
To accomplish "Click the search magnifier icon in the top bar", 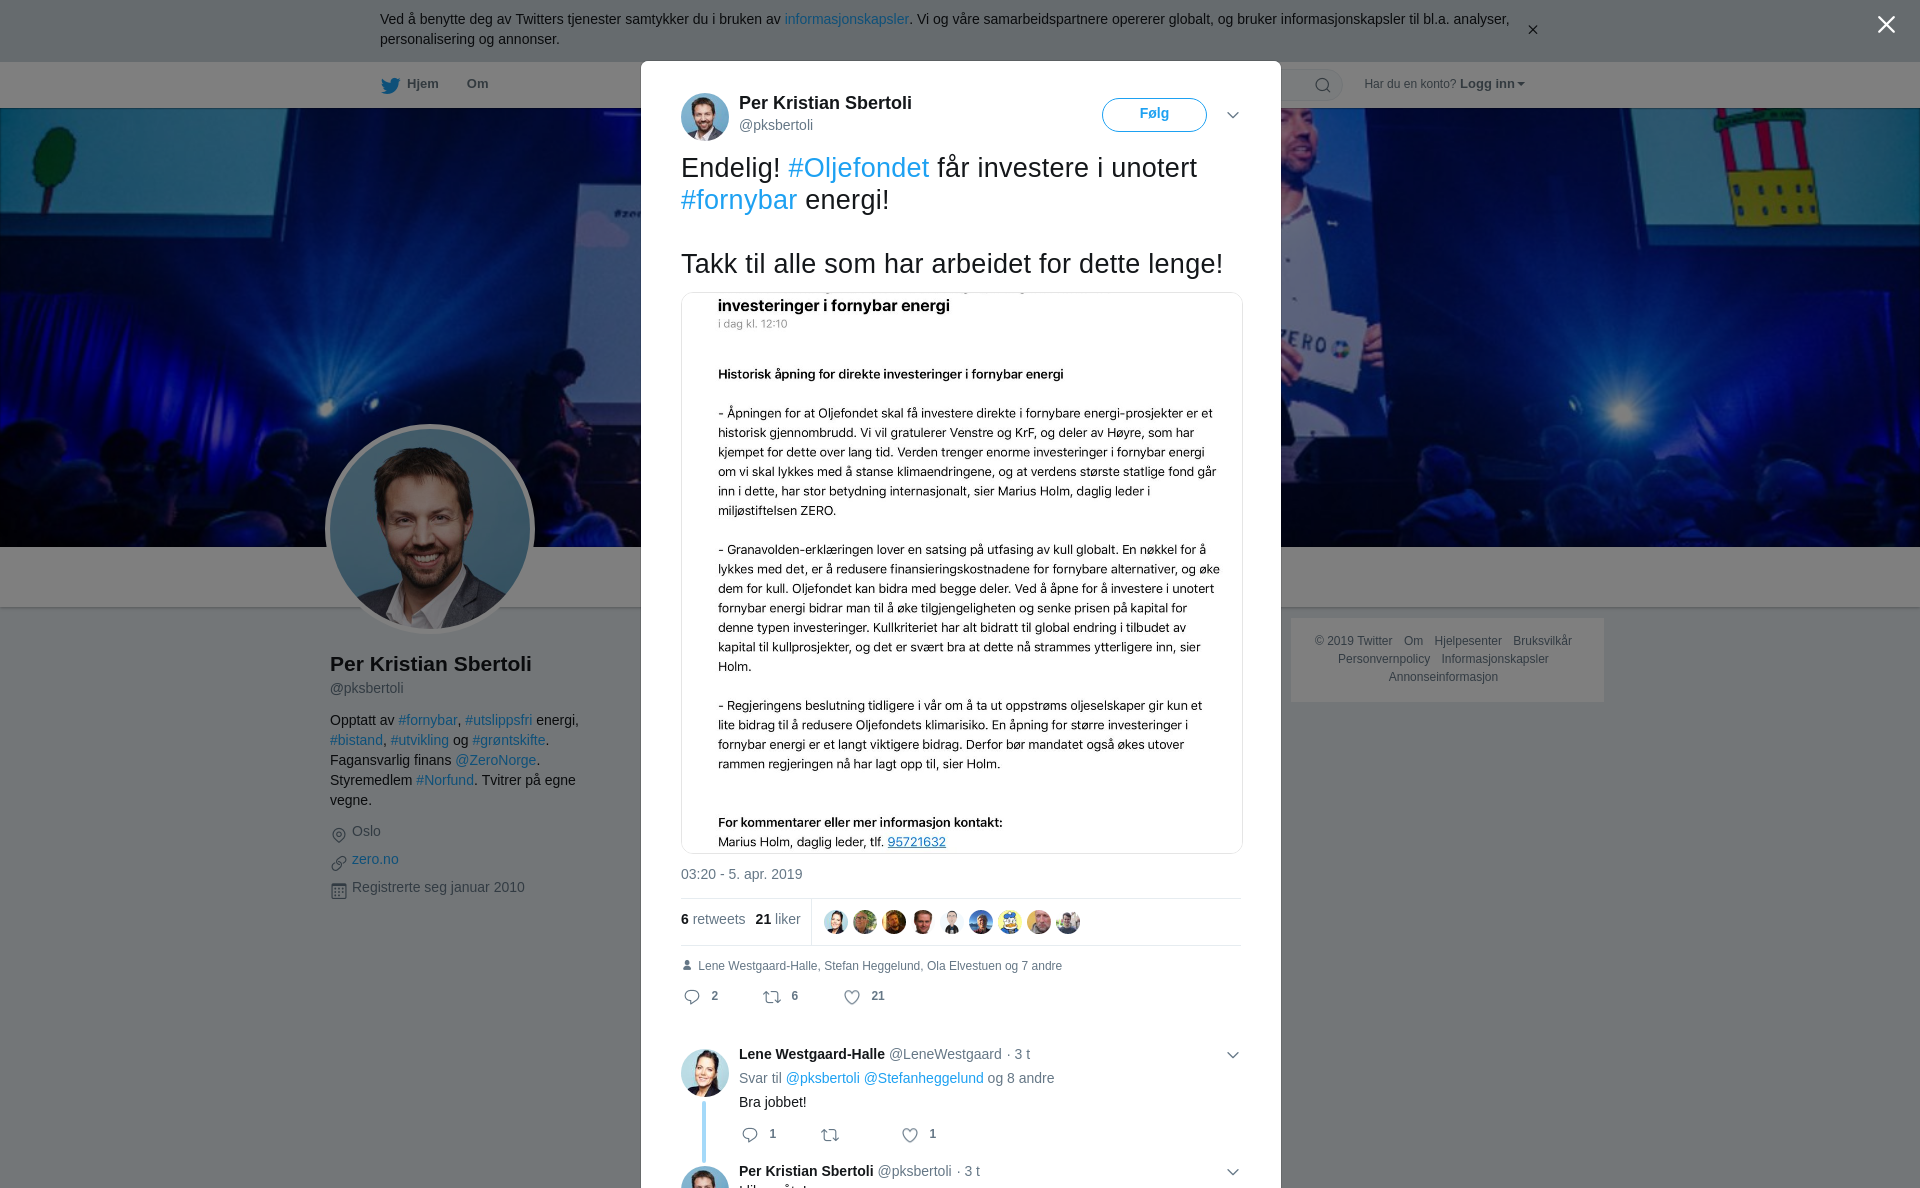I will click(1323, 85).
